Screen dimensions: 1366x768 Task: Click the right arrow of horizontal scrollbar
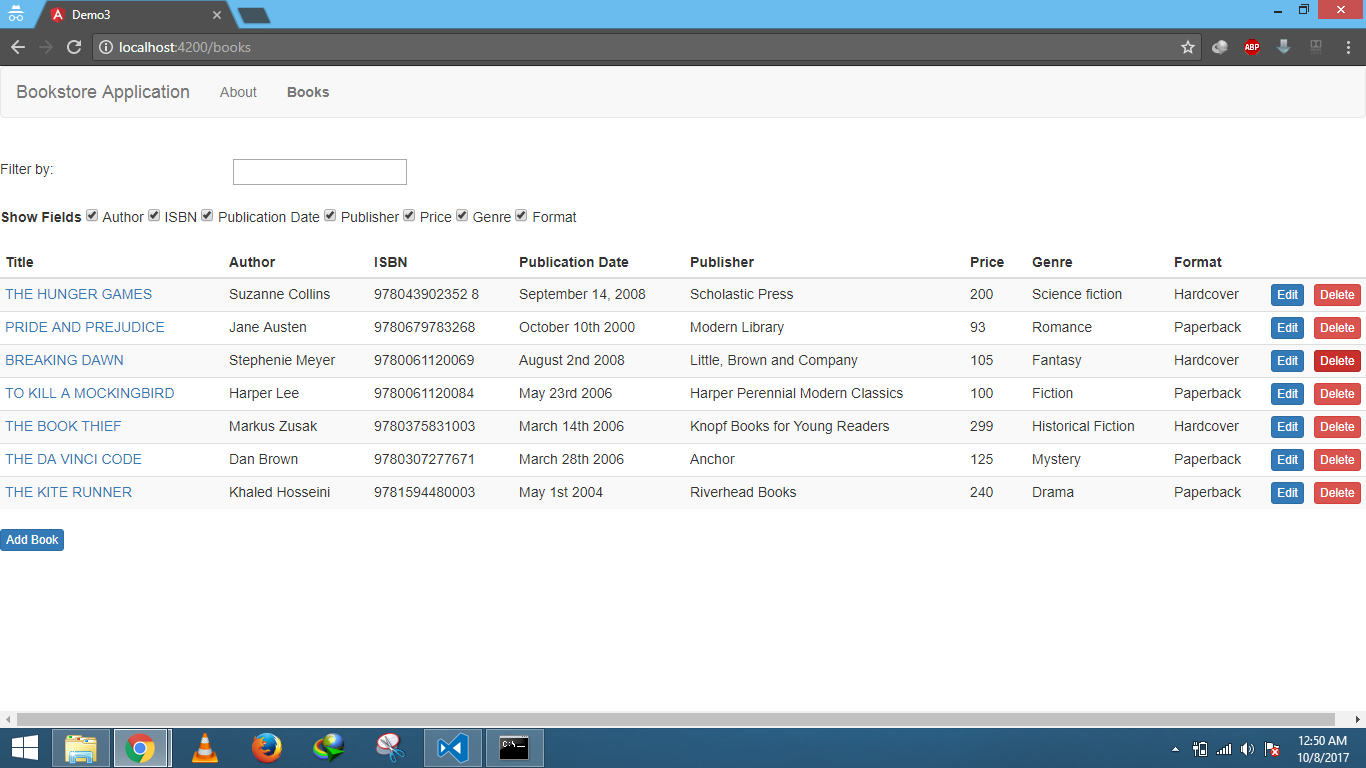(x=1358, y=720)
